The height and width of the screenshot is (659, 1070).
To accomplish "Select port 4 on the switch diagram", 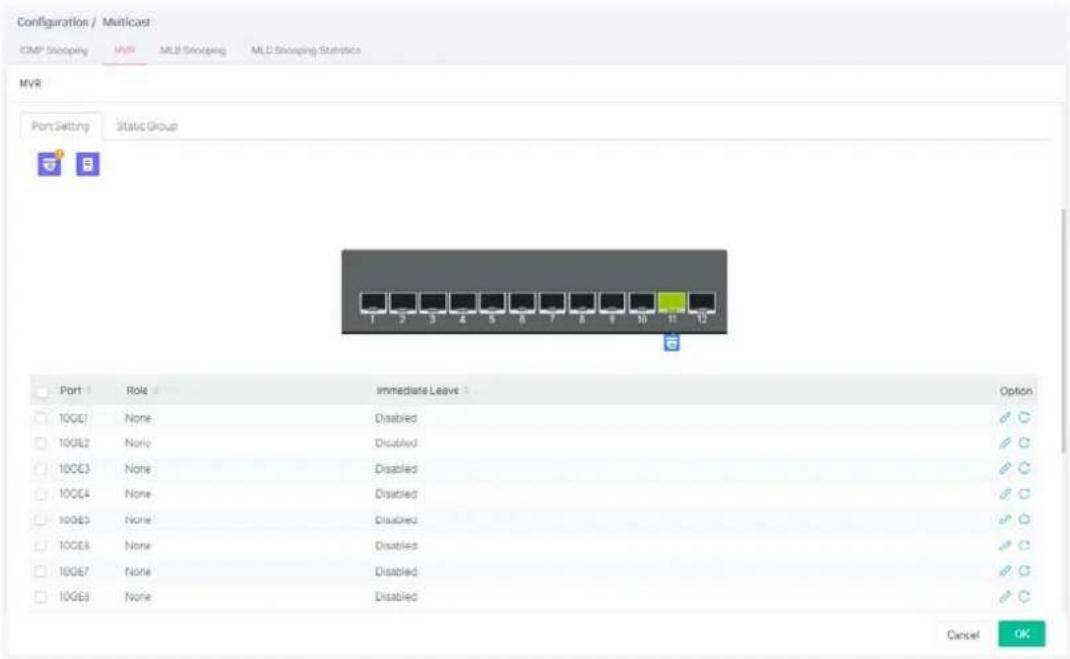I will tap(463, 302).
